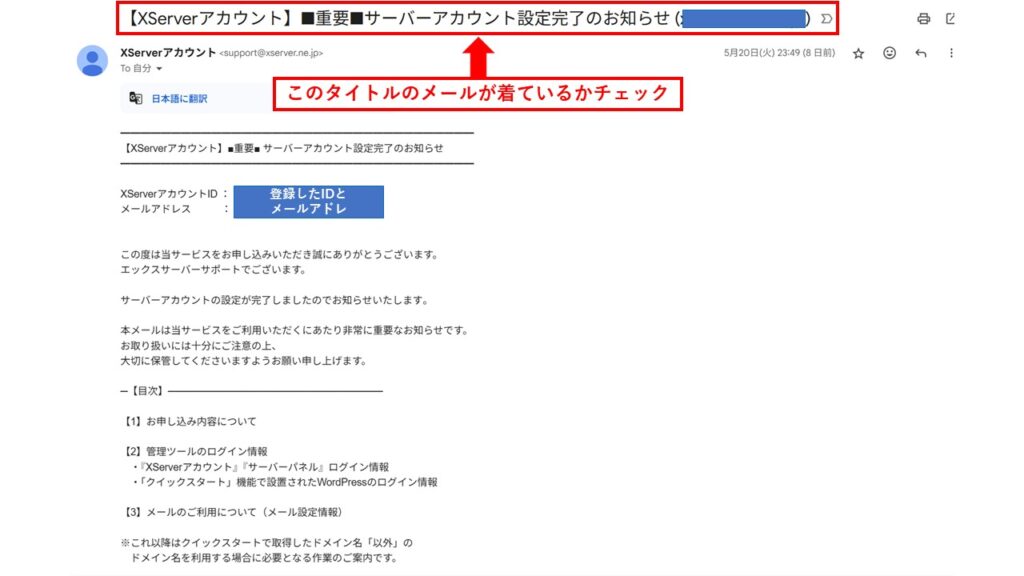Click the クイックスタート WordPress login bullet line

click(285, 482)
